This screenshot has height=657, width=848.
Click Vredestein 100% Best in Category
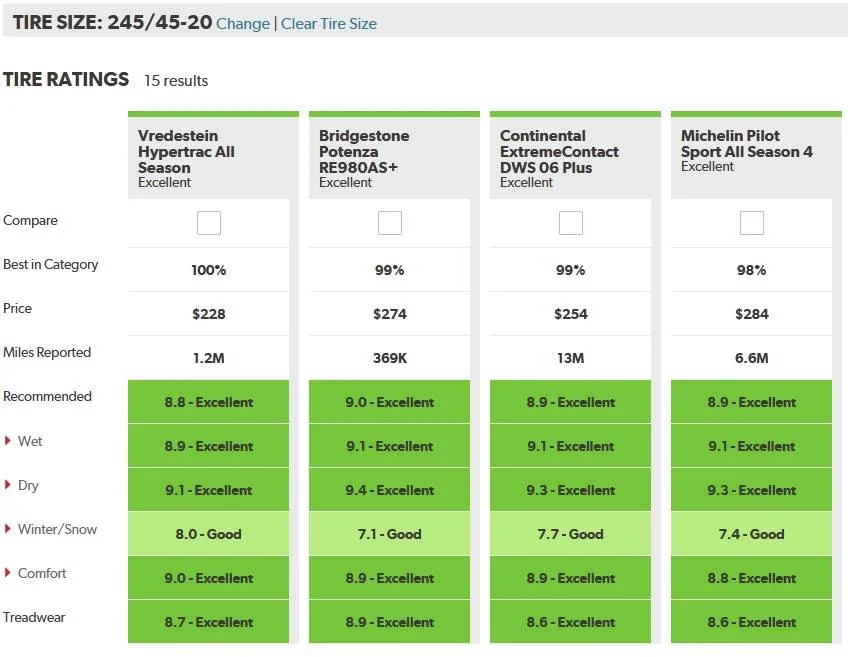(209, 270)
